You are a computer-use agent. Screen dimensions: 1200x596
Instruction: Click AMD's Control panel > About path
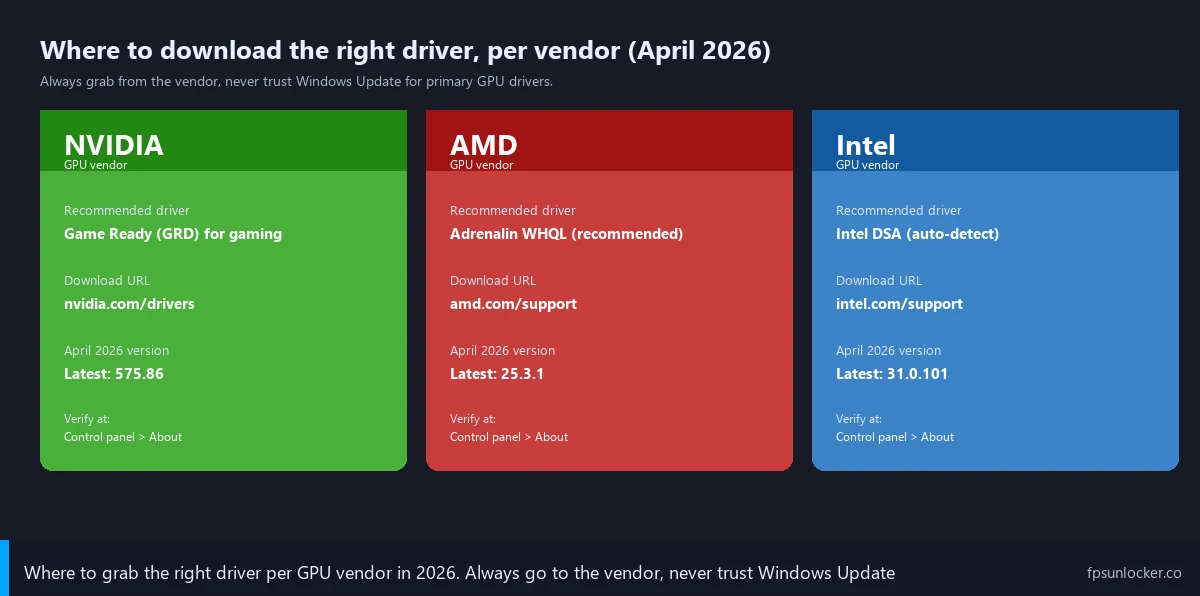click(509, 437)
